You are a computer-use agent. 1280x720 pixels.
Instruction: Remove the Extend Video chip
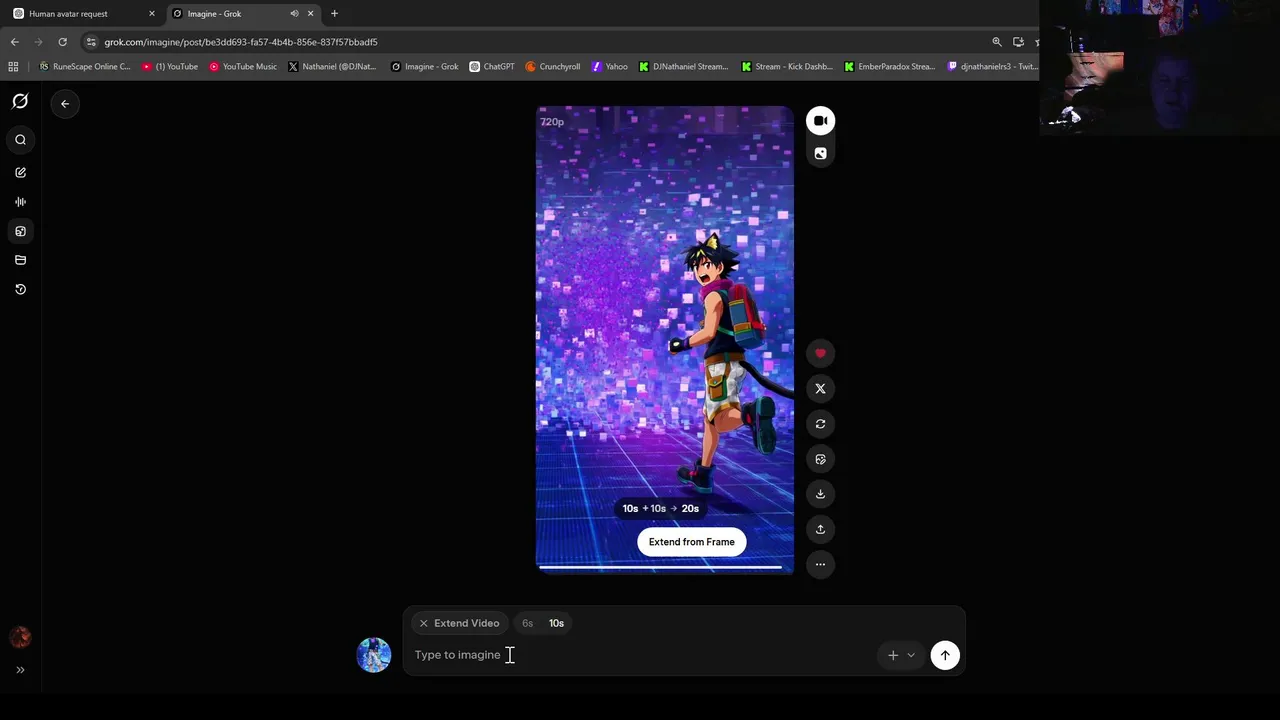[423, 623]
